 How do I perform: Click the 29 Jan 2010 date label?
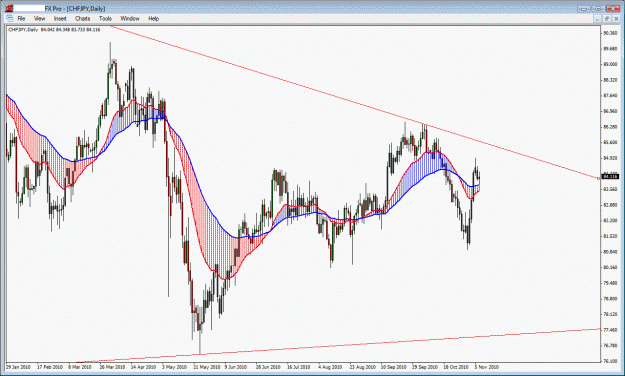[18, 367]
